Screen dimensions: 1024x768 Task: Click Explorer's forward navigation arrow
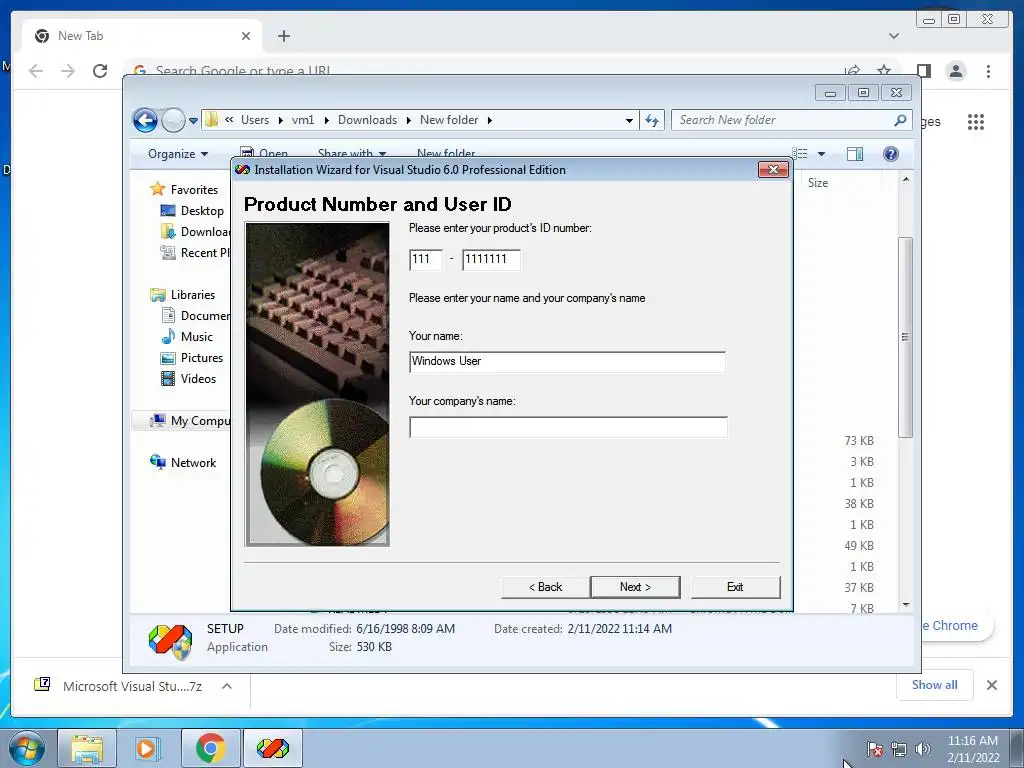pyautogui.click(x=173, y=120)
